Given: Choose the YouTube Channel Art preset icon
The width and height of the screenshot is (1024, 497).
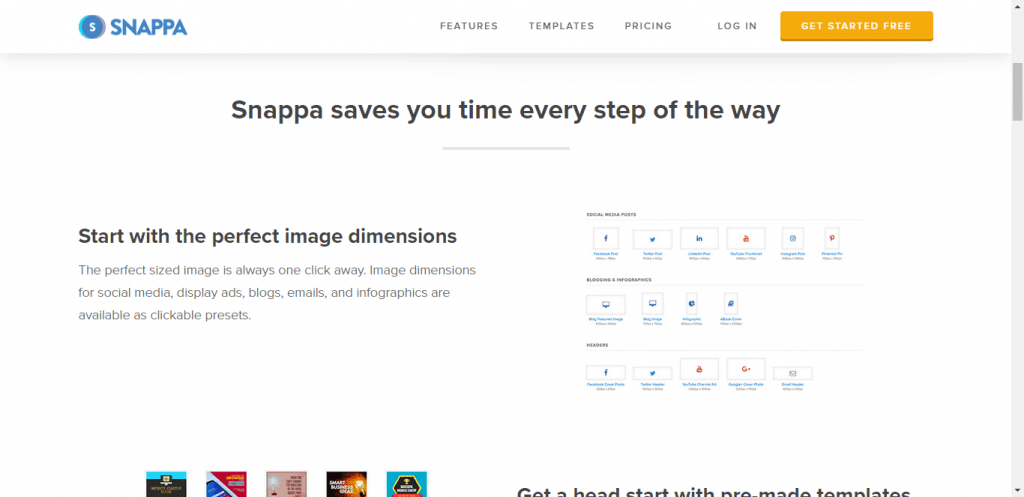Looking at the screenshot, I should click(699, 369).
